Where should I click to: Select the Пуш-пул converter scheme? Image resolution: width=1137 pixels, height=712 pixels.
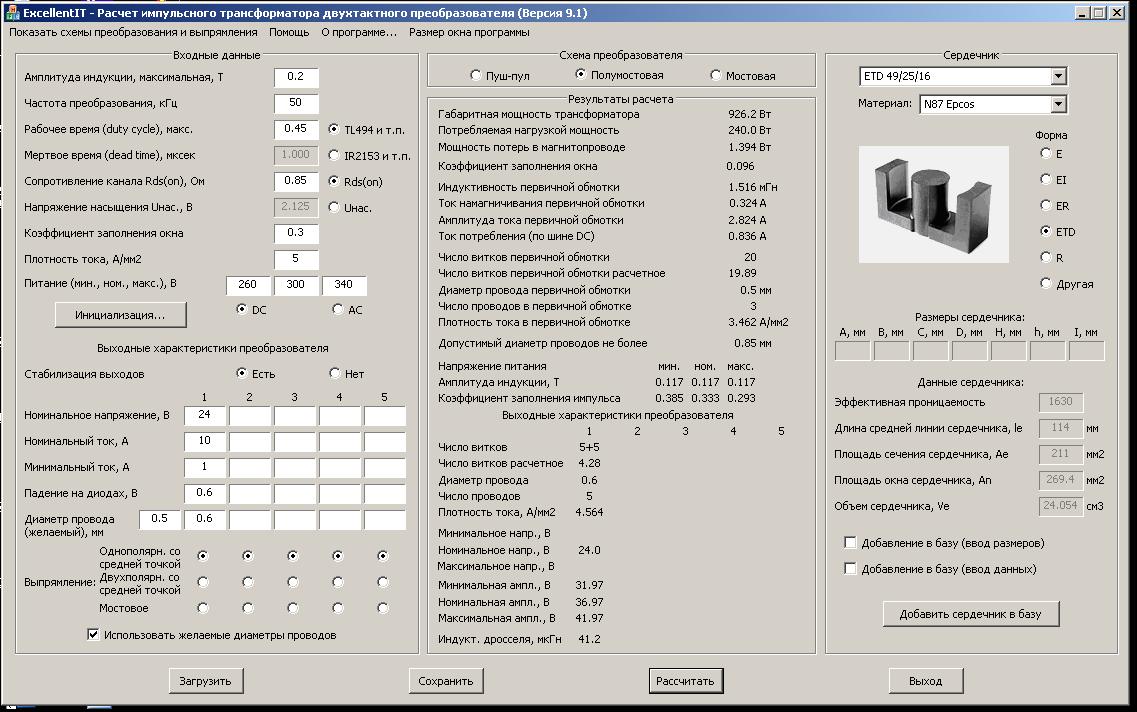476,75
